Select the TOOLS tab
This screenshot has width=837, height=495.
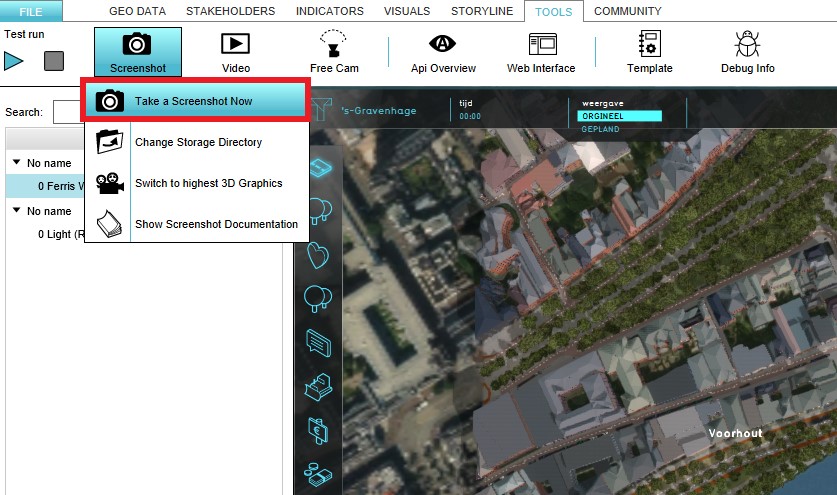(x=554, y=12)
